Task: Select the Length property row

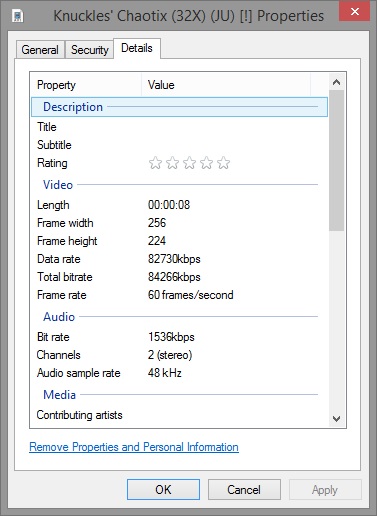Action: [x=179, y=205]
